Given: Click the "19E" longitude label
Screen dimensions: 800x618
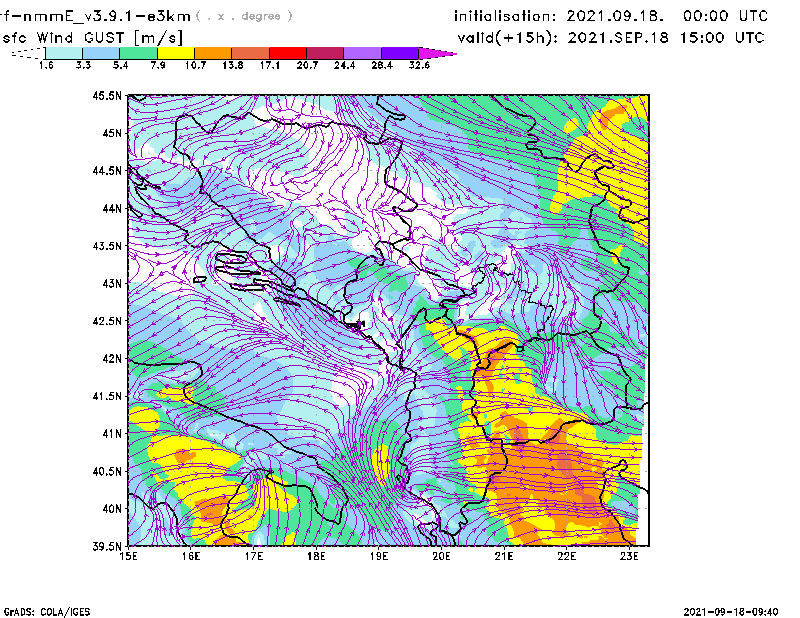Looking at the screenshot, I should click(x=379, y=556).
